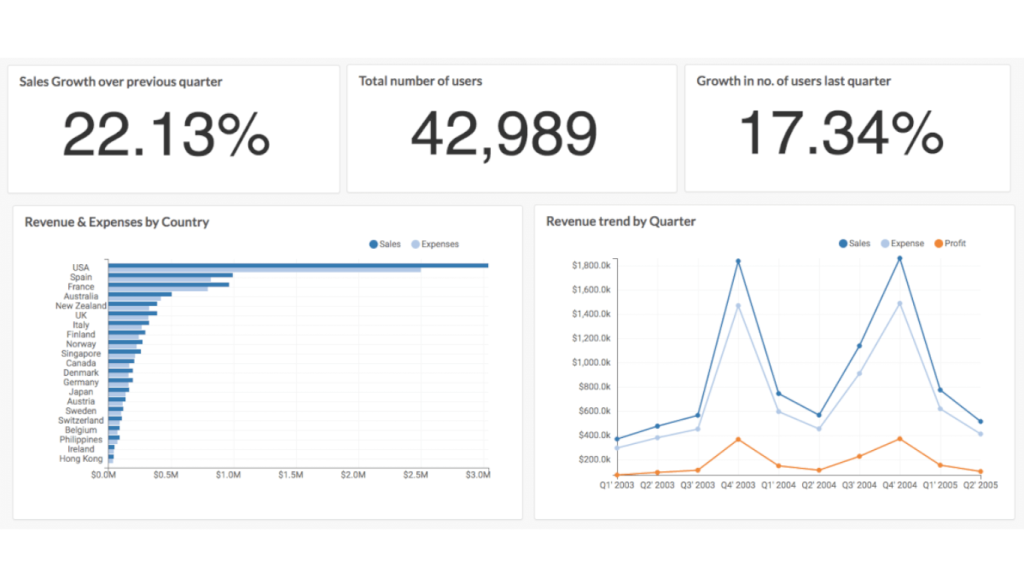
Task: Click the "Revenue trend by Quarter" title
Action: (x=621, y=221)
